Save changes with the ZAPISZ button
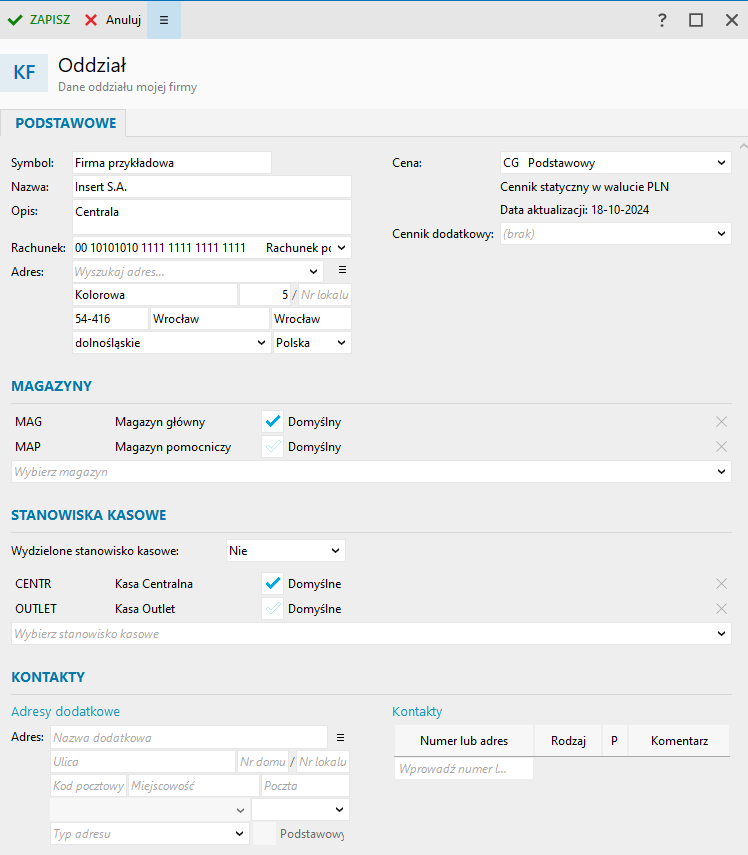Screen dimensions: 748x855 pos(40,20)
